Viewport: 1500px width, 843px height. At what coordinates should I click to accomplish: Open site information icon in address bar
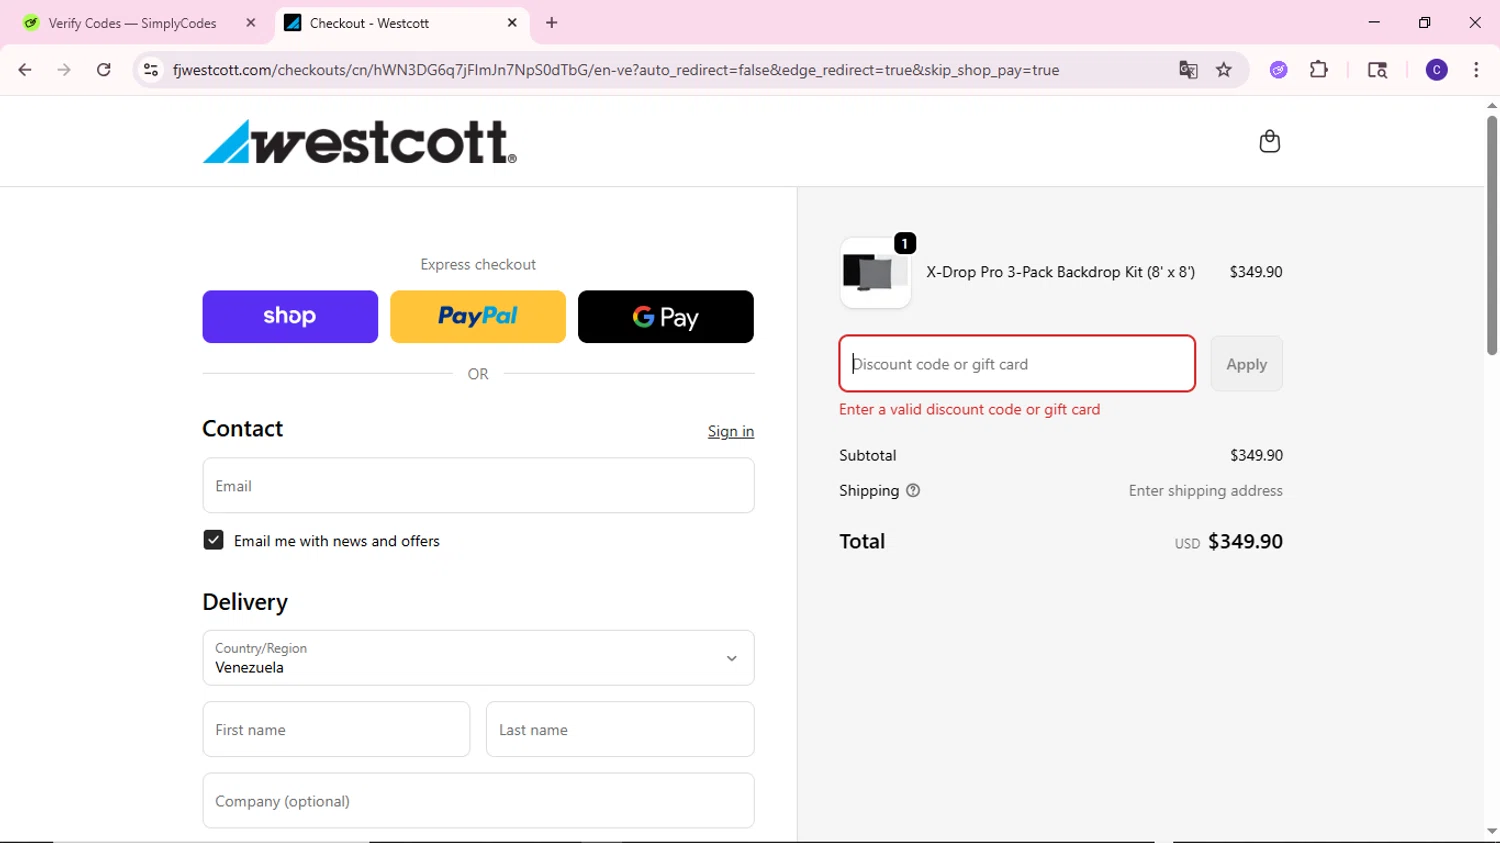click(151, 70)
